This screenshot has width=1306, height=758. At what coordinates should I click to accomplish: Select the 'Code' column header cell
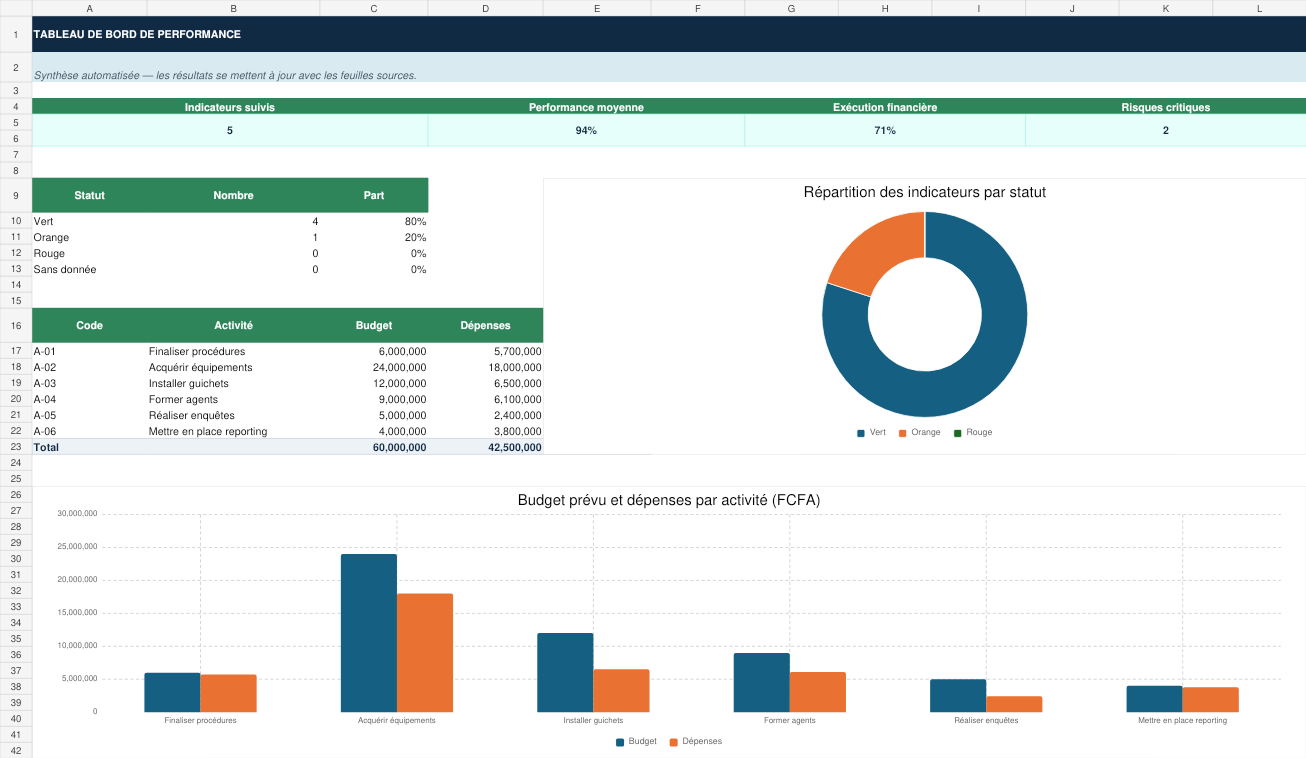(x=90, y=325)
